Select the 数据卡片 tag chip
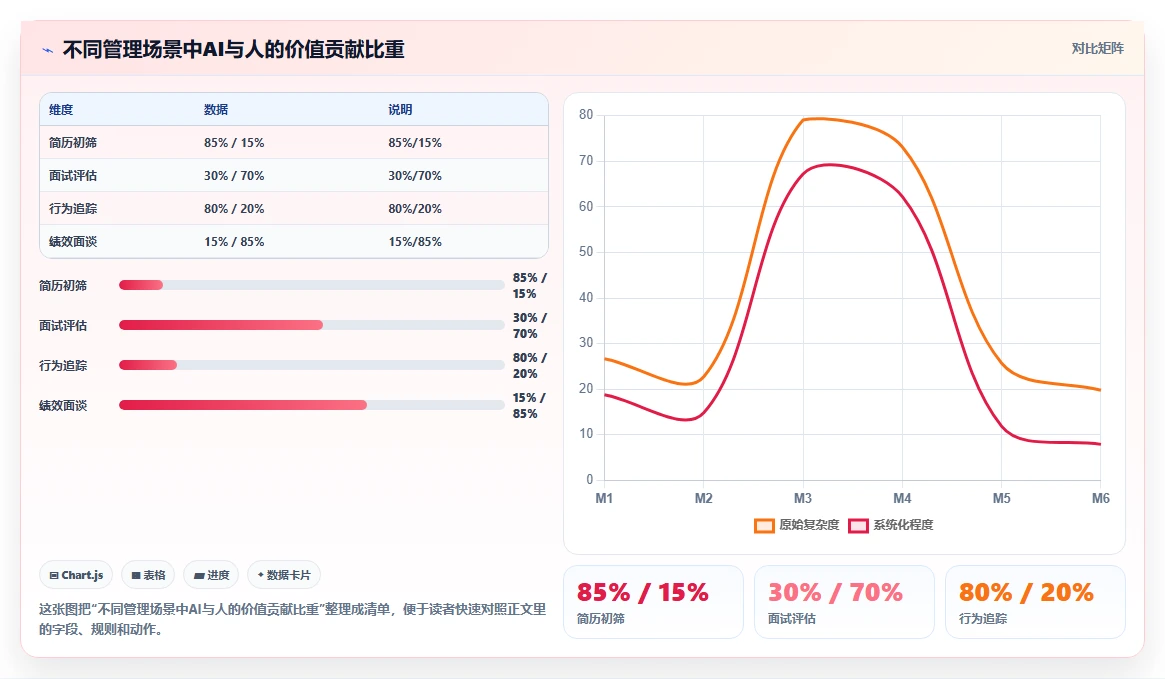Image resolution: width=1165 pixels, height=679 pixels. 284,575
